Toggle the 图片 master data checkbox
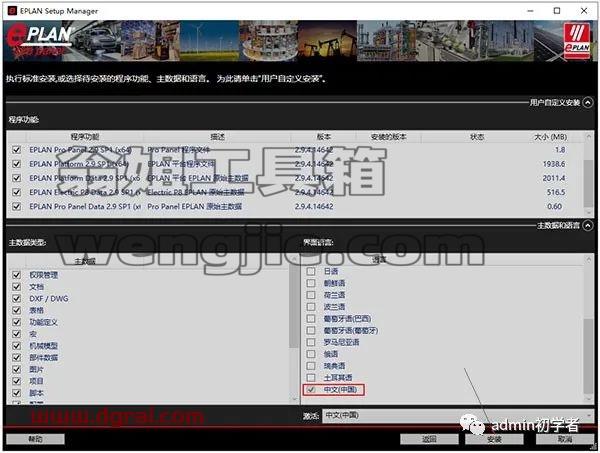Viewport: 600px width, 453px height. pyautogui.click(x=16, y=370)
